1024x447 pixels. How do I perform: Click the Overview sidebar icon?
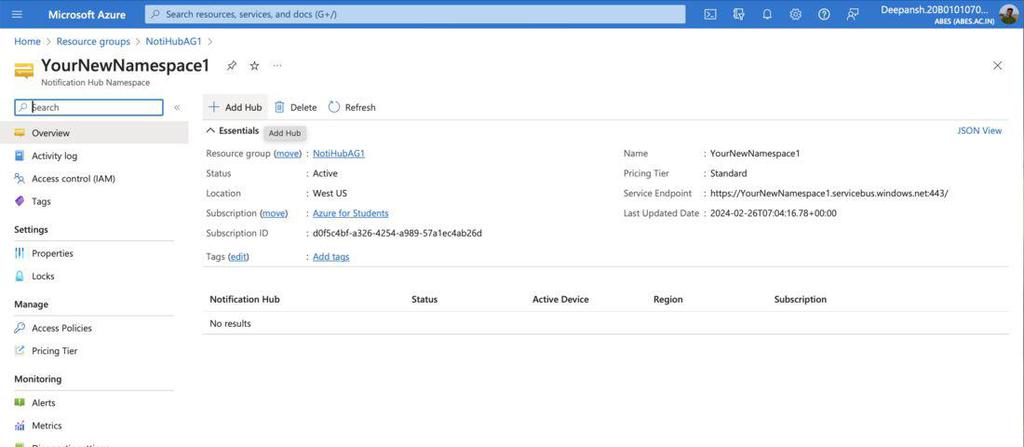[x=20, y=133]
